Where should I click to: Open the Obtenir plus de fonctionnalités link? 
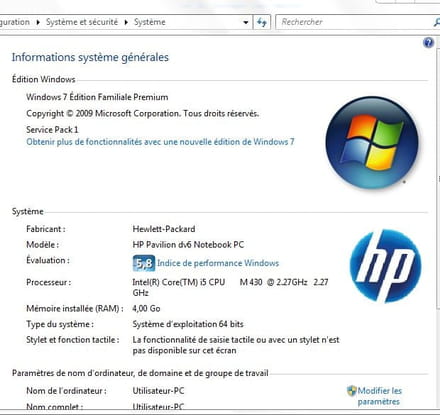tap(160, 142)
